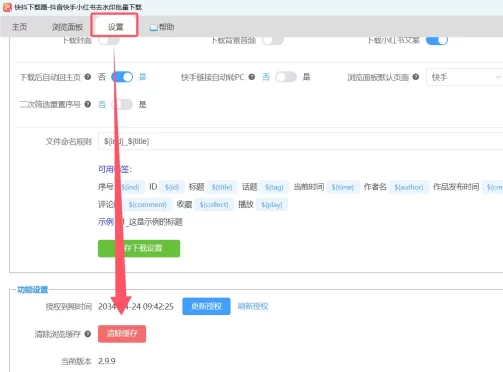Screen dimensions: 503x372
Task: Click 是 label next to 下载后自动回主页
Action: click(x=142, y=77)
